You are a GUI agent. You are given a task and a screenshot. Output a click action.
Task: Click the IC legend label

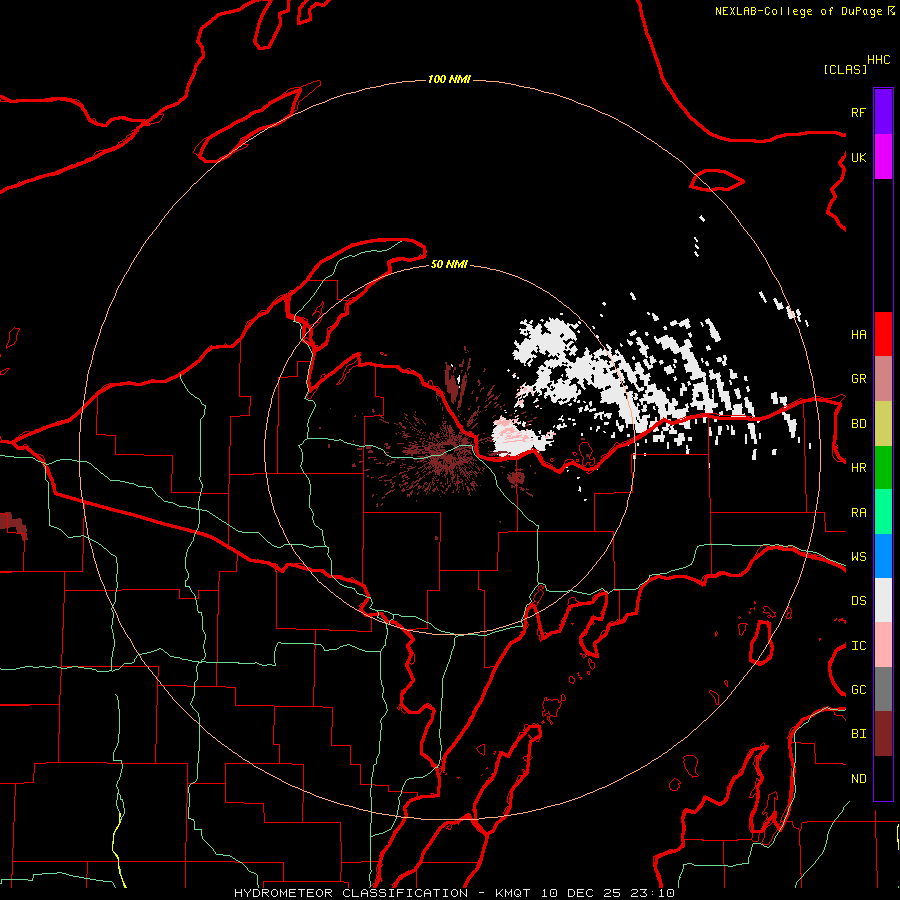click(858, 646)
